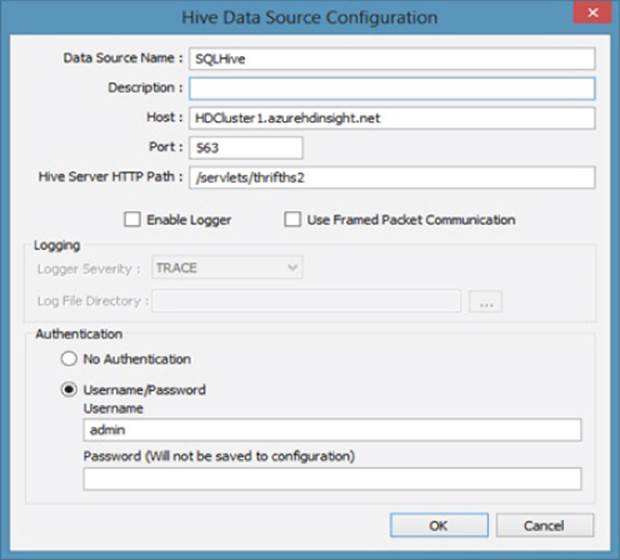Click the Log File Directory field
Viewport: 620px width, 560px height.
pos(306,301)
